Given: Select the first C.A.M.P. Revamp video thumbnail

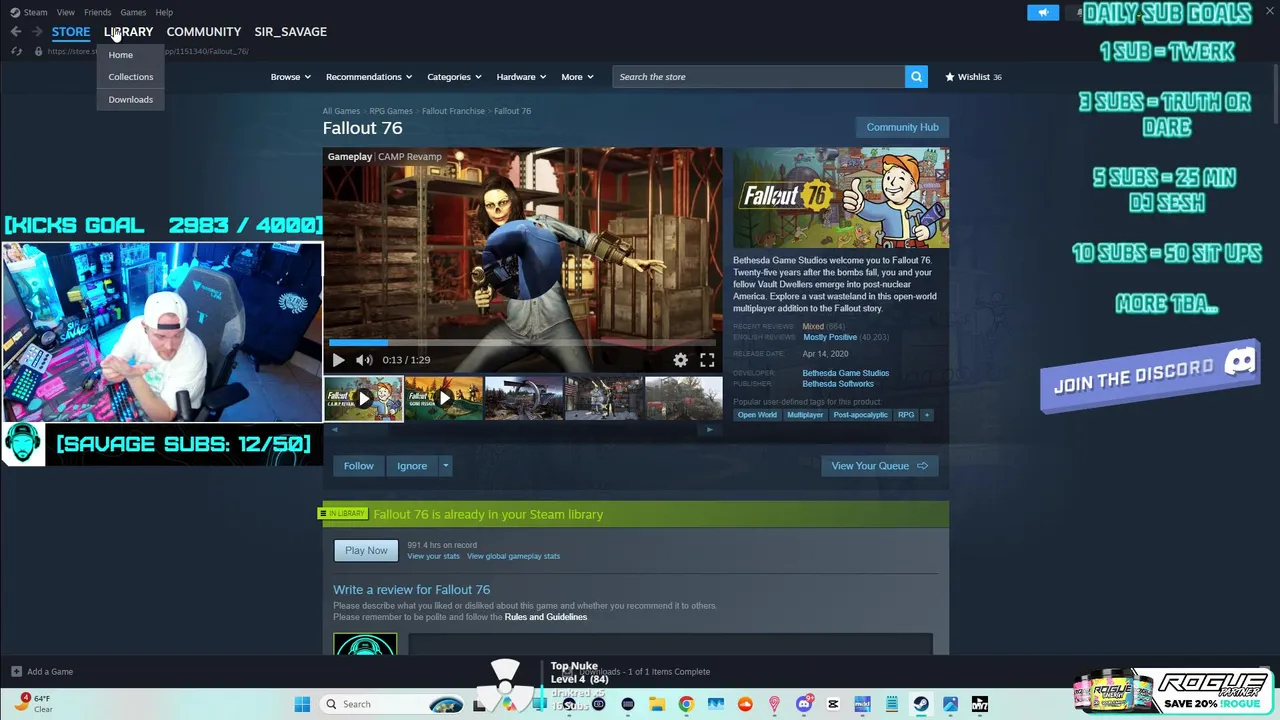Looking at the screenshot, I should click(x=363, y=398).
